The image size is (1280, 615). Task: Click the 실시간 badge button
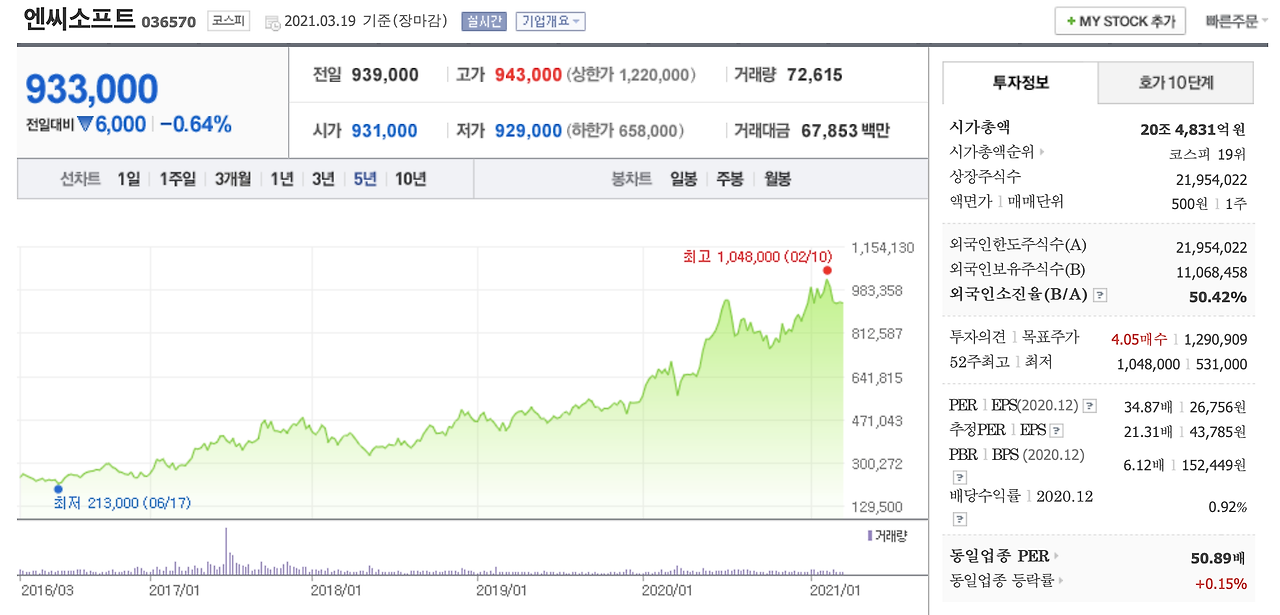(484, 21)
